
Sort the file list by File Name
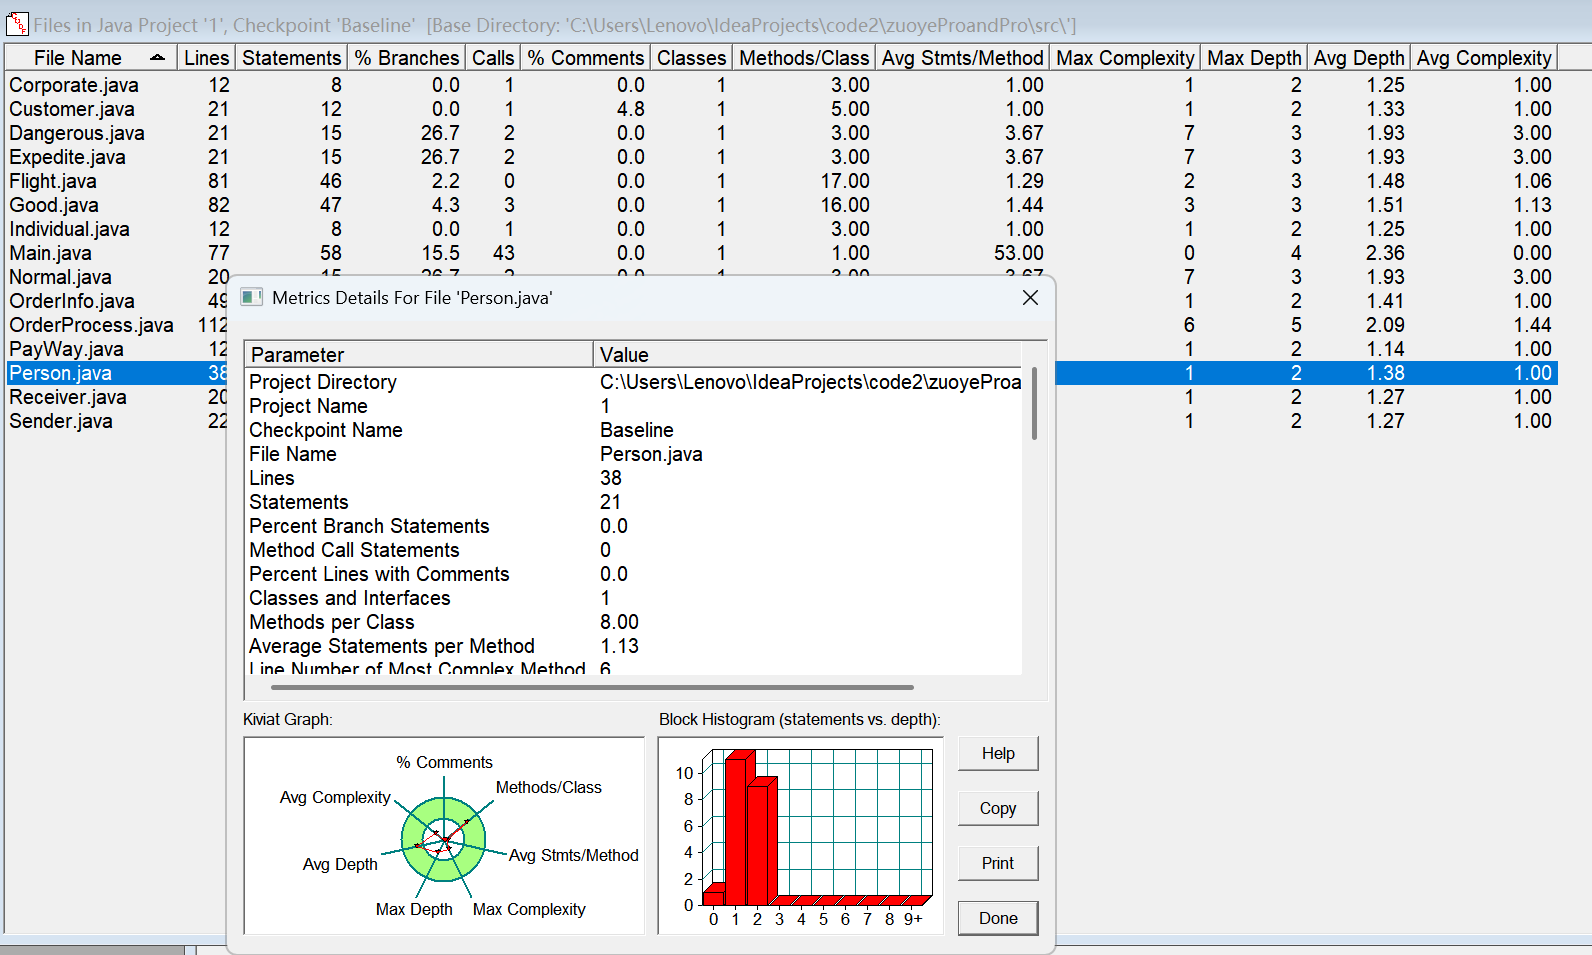(91, 58)
